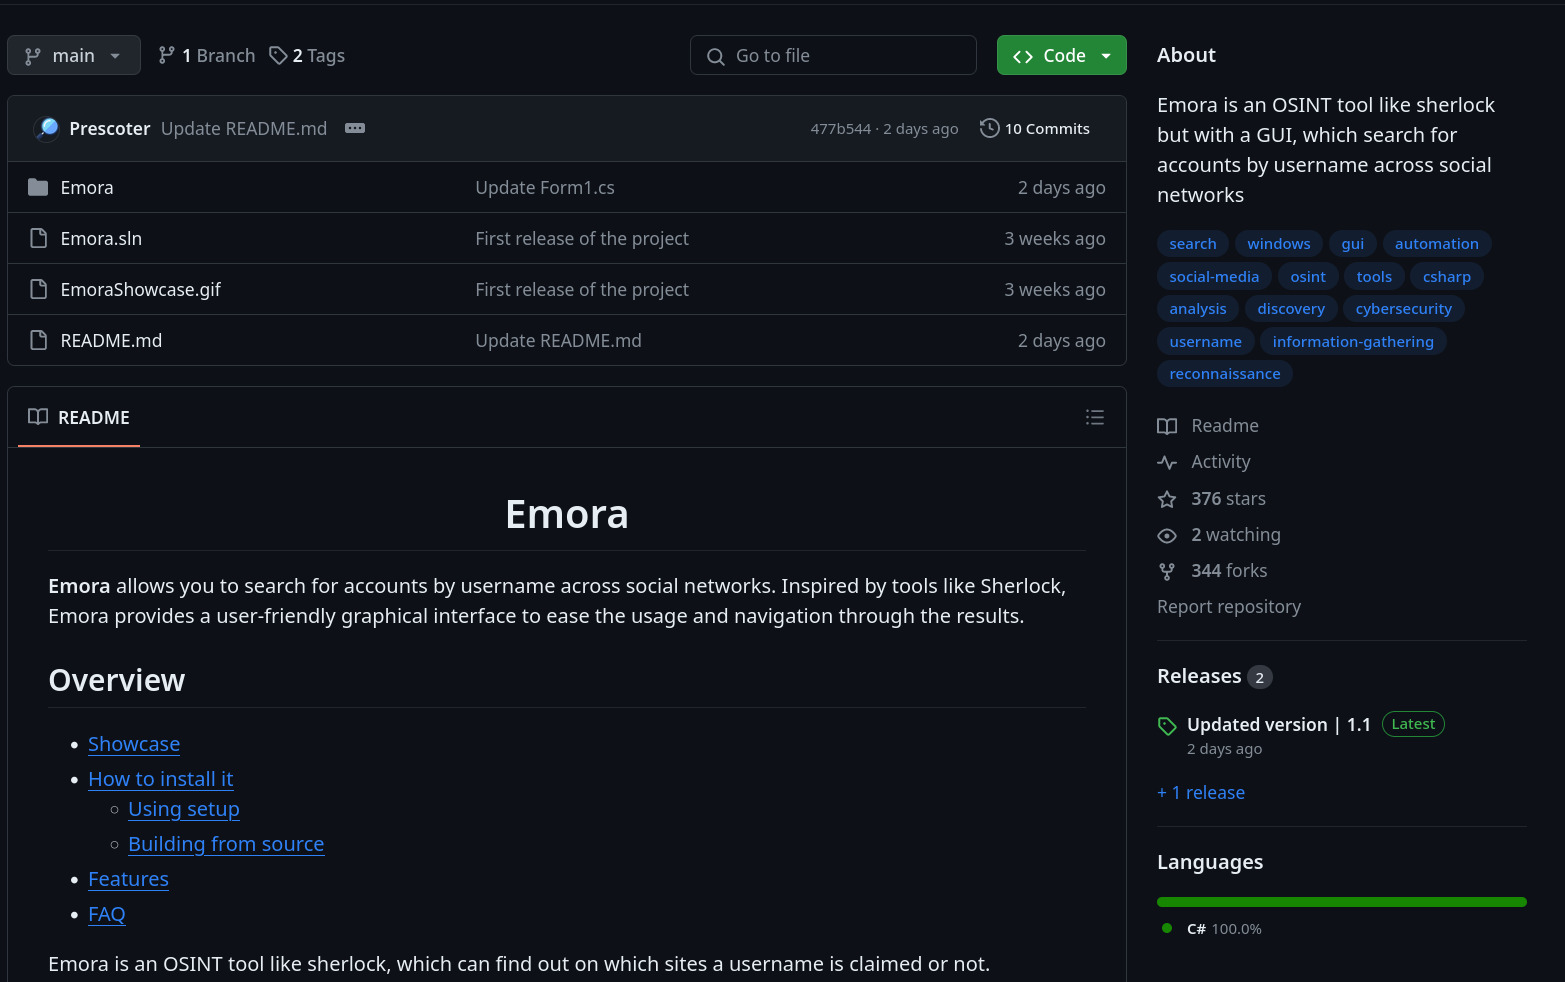Open the Readme sidebar link
This screenshot has width=1565, height=982.
(1208, 426)
